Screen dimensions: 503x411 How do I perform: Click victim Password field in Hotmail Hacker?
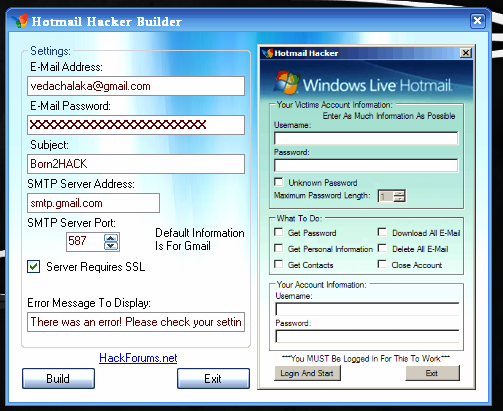[366, 165]
